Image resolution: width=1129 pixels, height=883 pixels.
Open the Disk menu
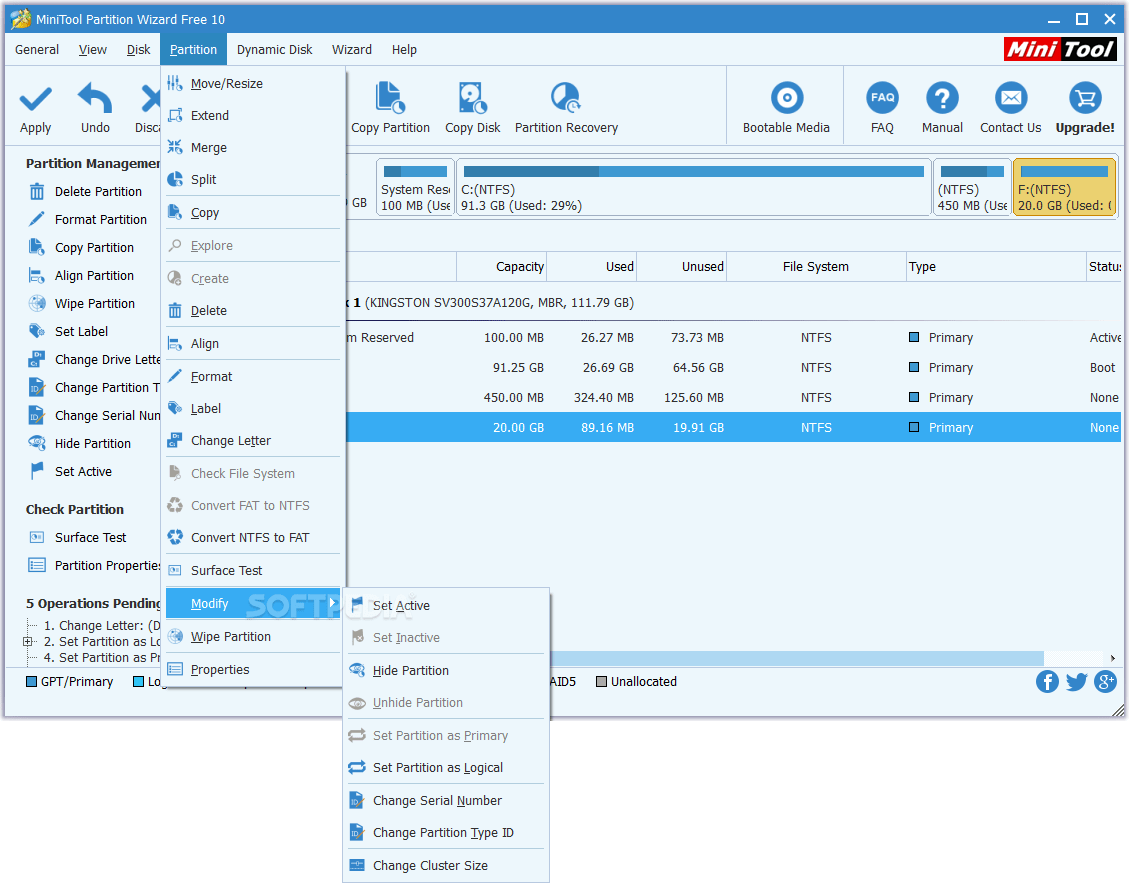(x=138, y=50)
